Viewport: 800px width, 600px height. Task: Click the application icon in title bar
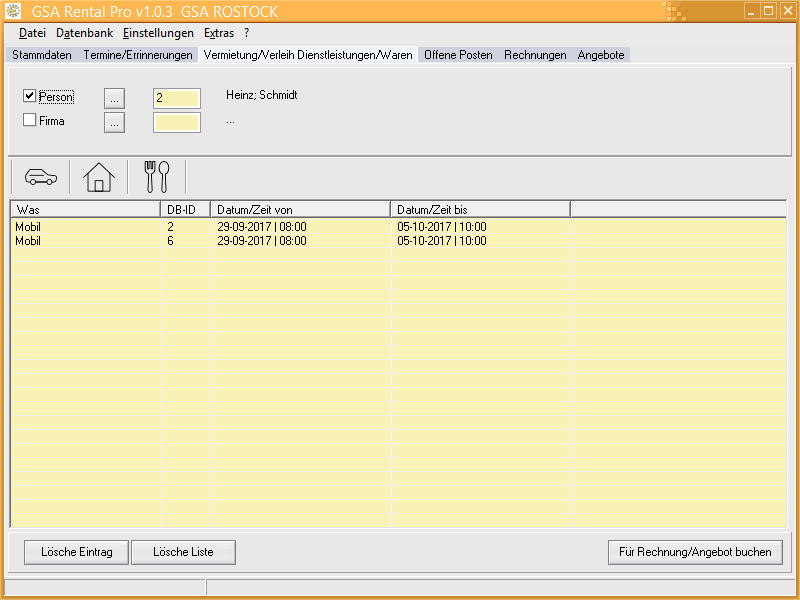coord(14,11)
